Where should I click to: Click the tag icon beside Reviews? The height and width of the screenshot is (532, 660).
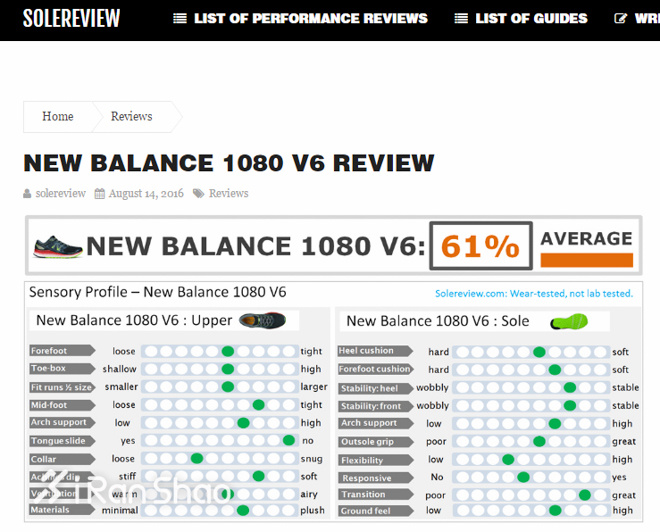click(199, 194)
